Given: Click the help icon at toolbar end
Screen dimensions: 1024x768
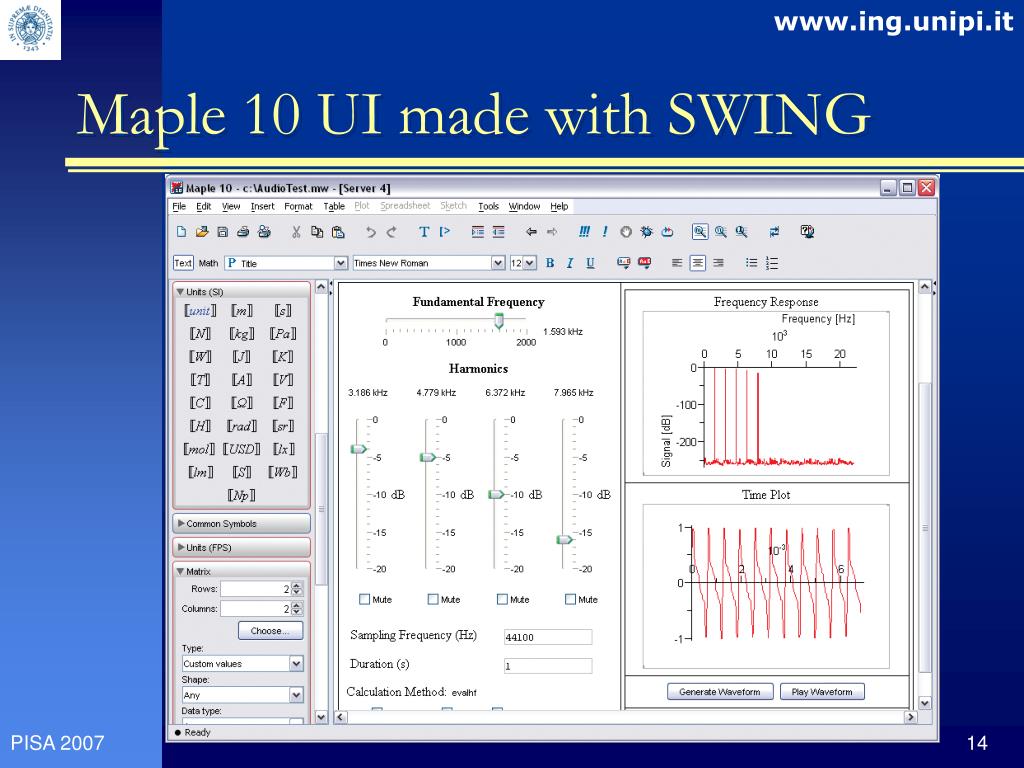Looking at the screenshot, I should [x=807, y=231].
